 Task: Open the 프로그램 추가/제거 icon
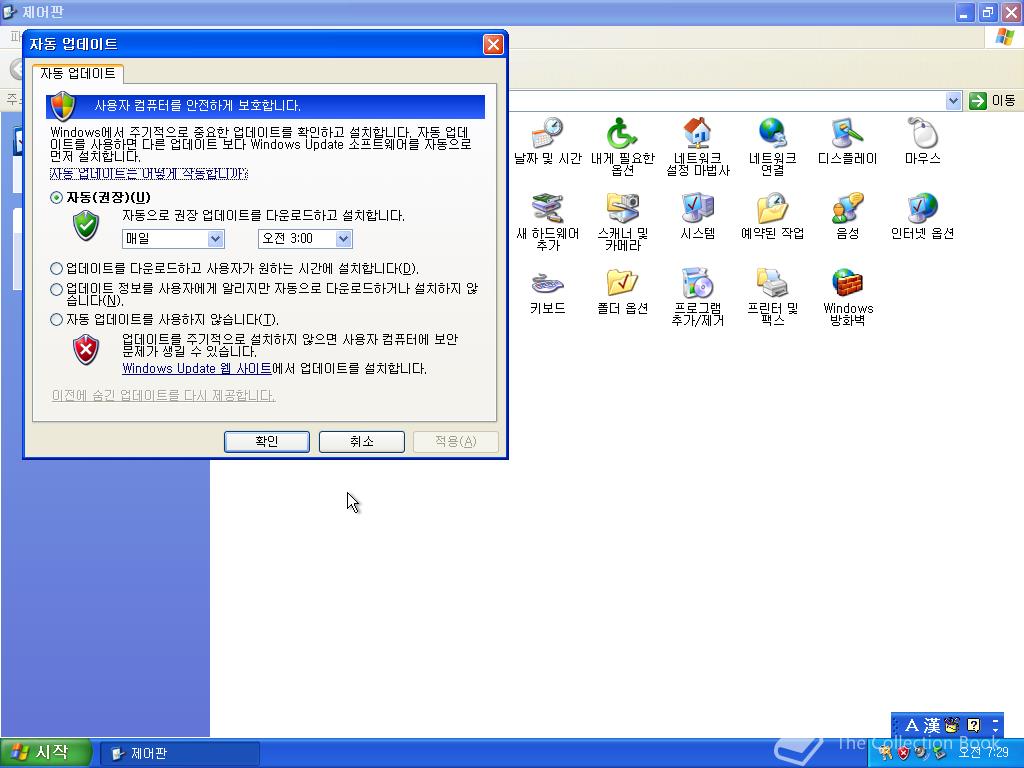(697, 296)
